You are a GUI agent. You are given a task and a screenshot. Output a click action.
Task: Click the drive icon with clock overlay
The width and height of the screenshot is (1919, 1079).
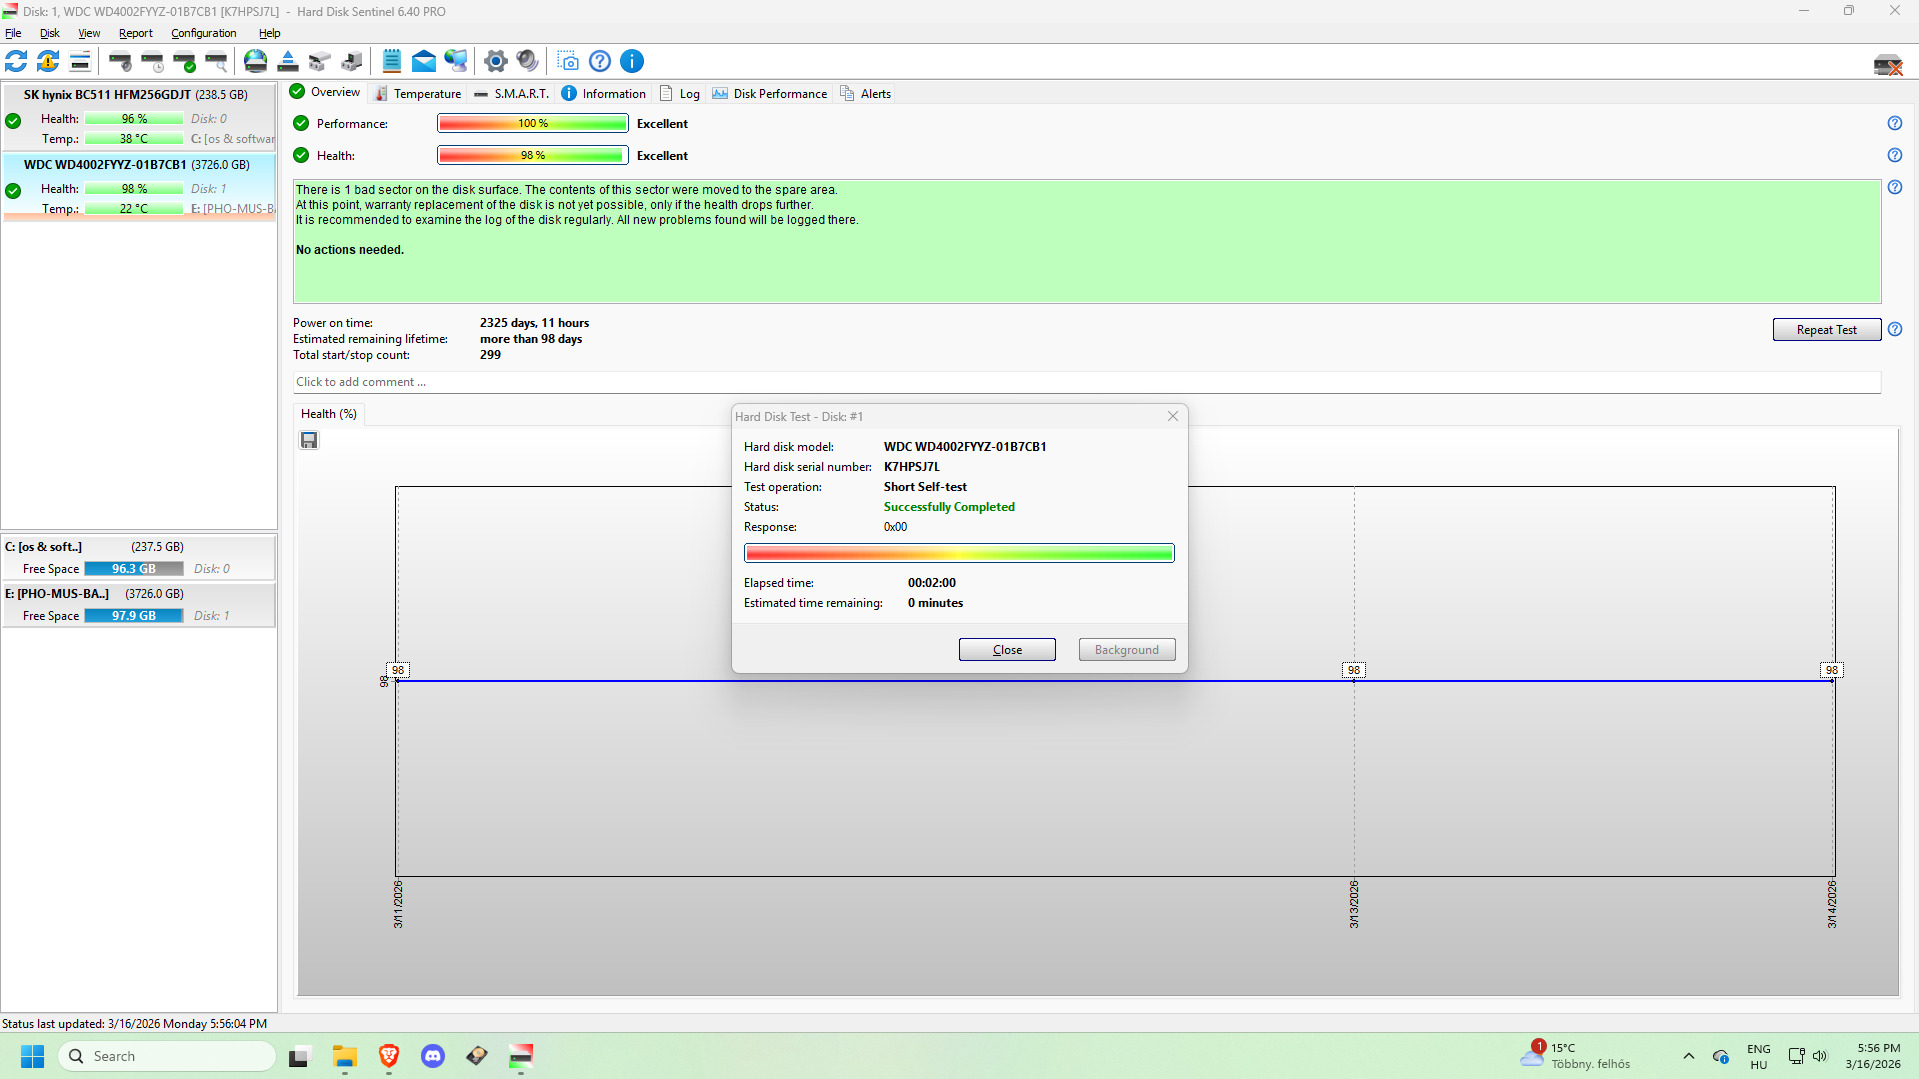point(152,61)
